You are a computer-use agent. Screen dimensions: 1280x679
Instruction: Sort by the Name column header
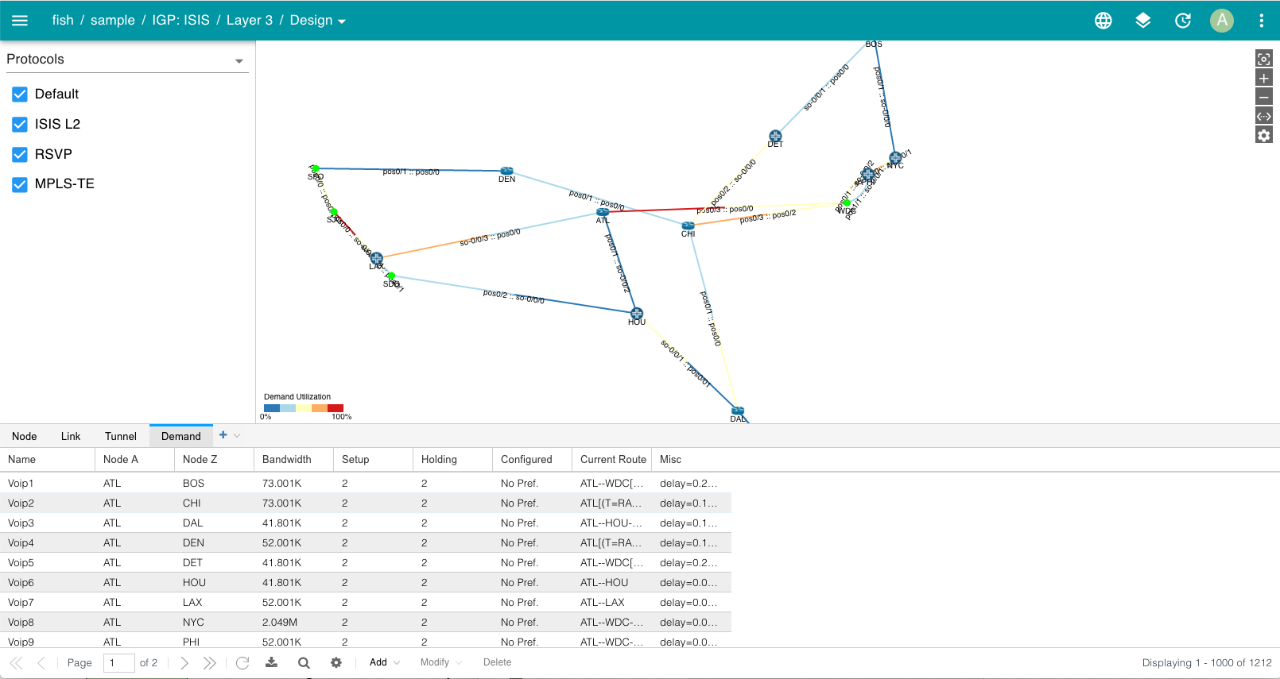(x=47, y=459)
